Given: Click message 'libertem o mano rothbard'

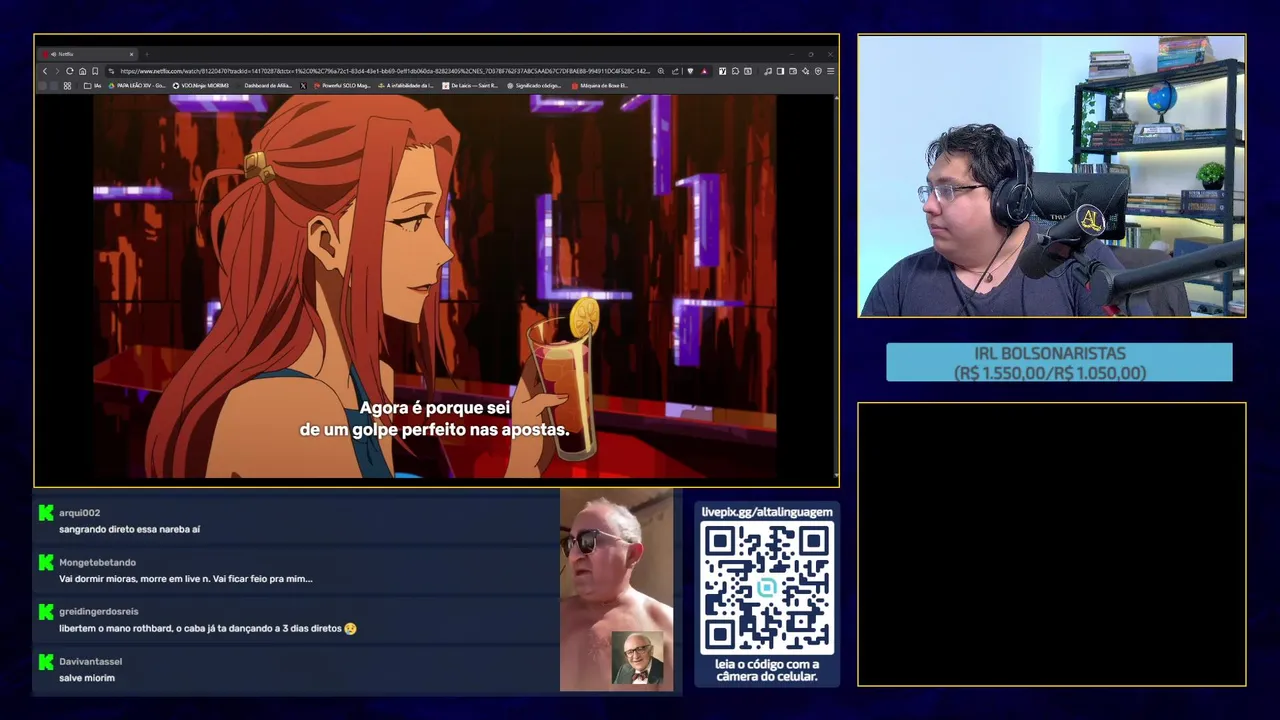Looking at the screenshot, I should point(207,628).
